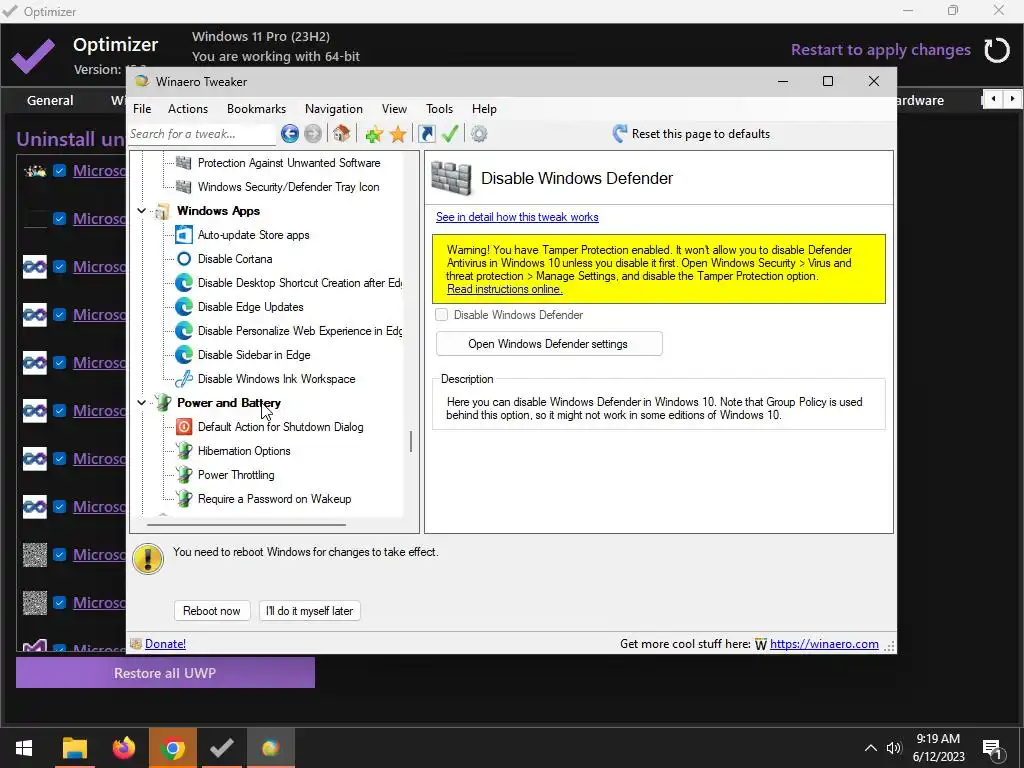Open the Actions menu

pyautogui.click(x=188, y=109)
